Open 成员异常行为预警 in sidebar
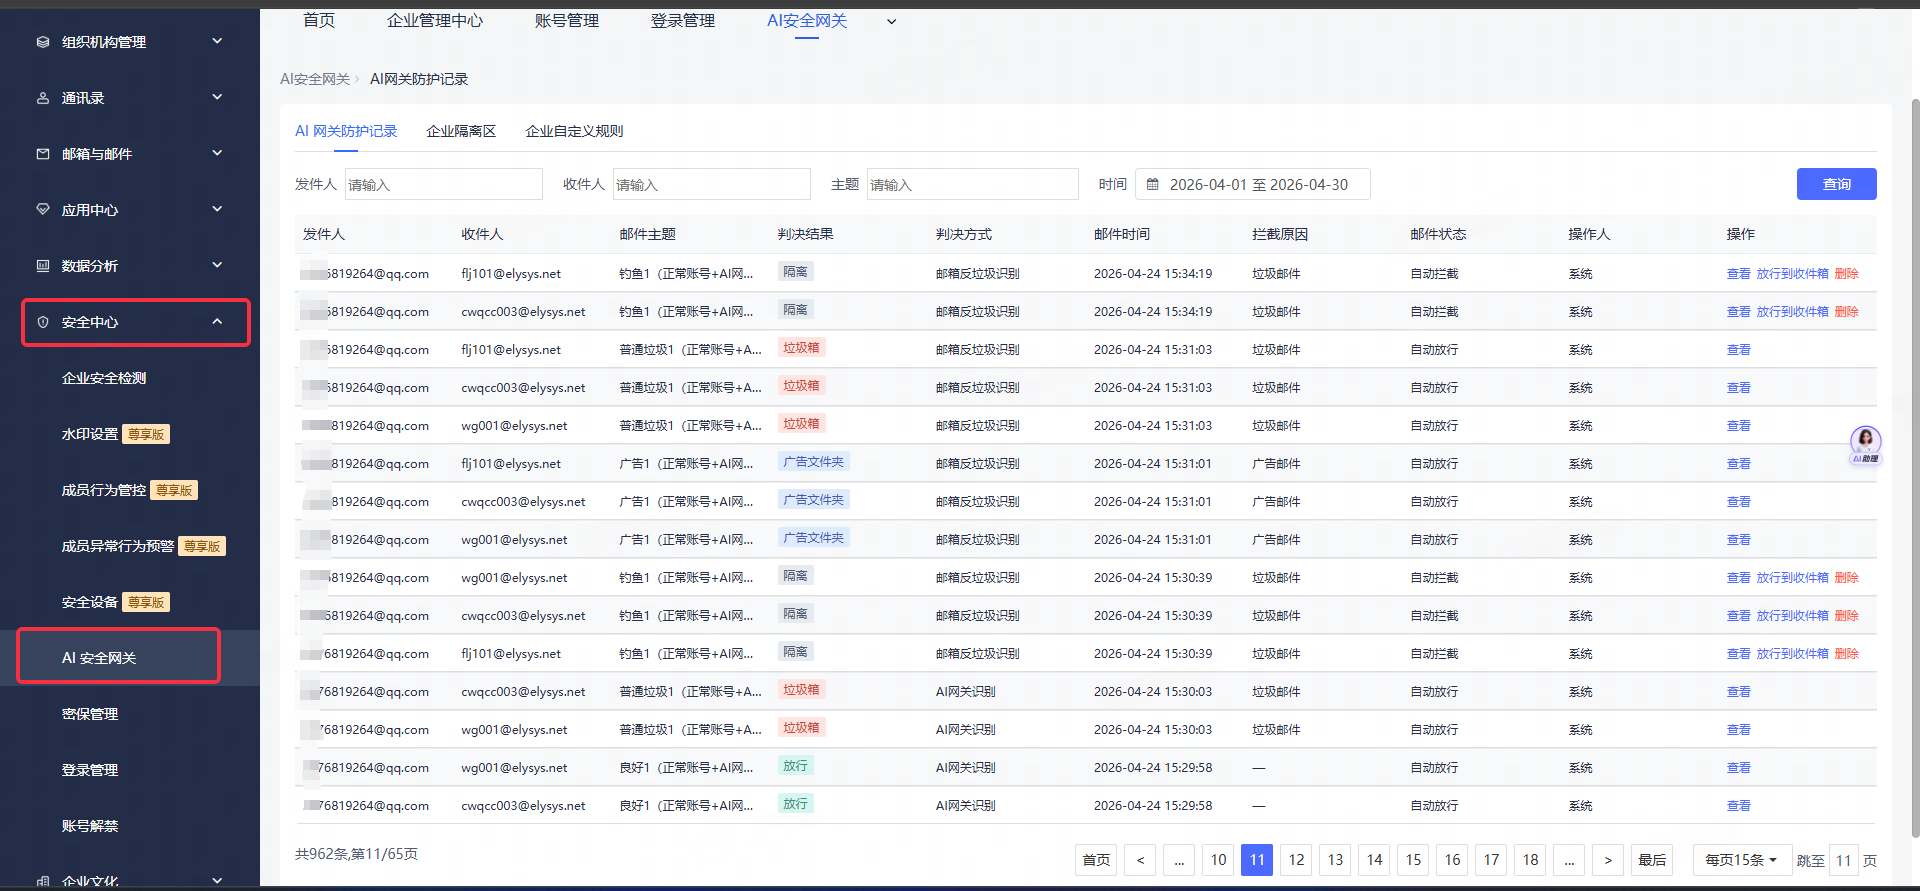1920x891 pixels. pyautogui.click(x=118, y=546)
